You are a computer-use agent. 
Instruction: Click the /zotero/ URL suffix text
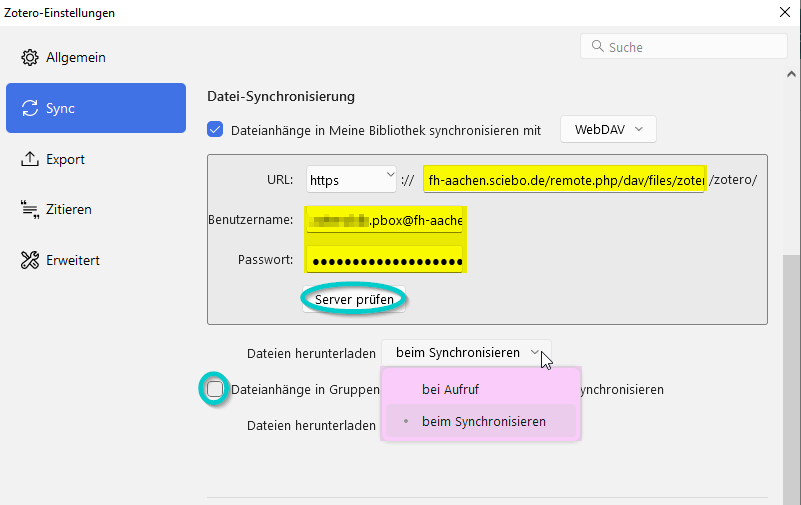pos(733,180)
